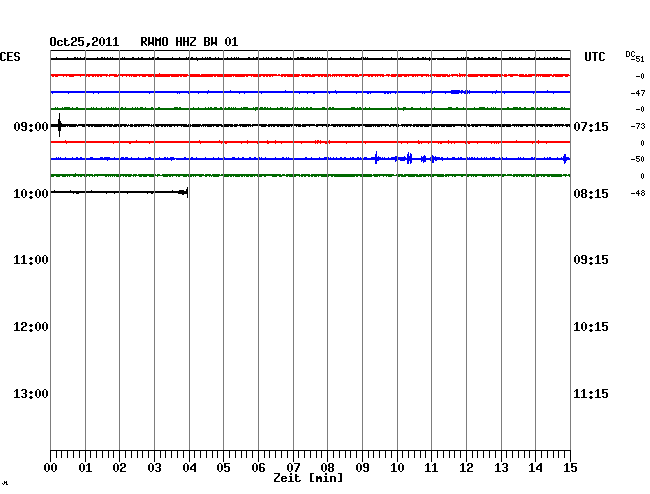Screen dimensions: 650x494
Task: Click the "09:15" UTC time label
Action: click(x=591, y=260)
